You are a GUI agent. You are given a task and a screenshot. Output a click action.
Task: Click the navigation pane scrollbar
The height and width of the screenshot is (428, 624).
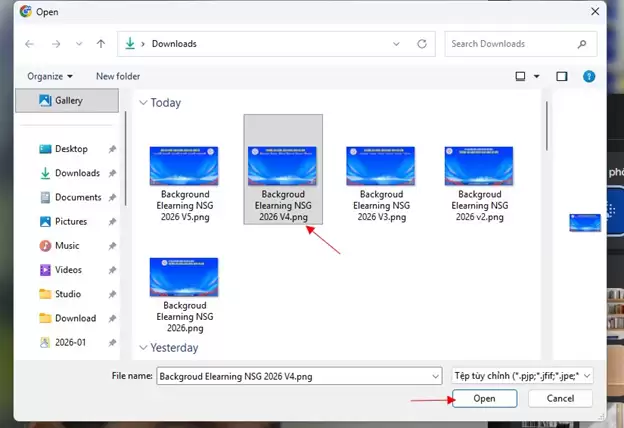pyautogui.click(x=126, y=158)
